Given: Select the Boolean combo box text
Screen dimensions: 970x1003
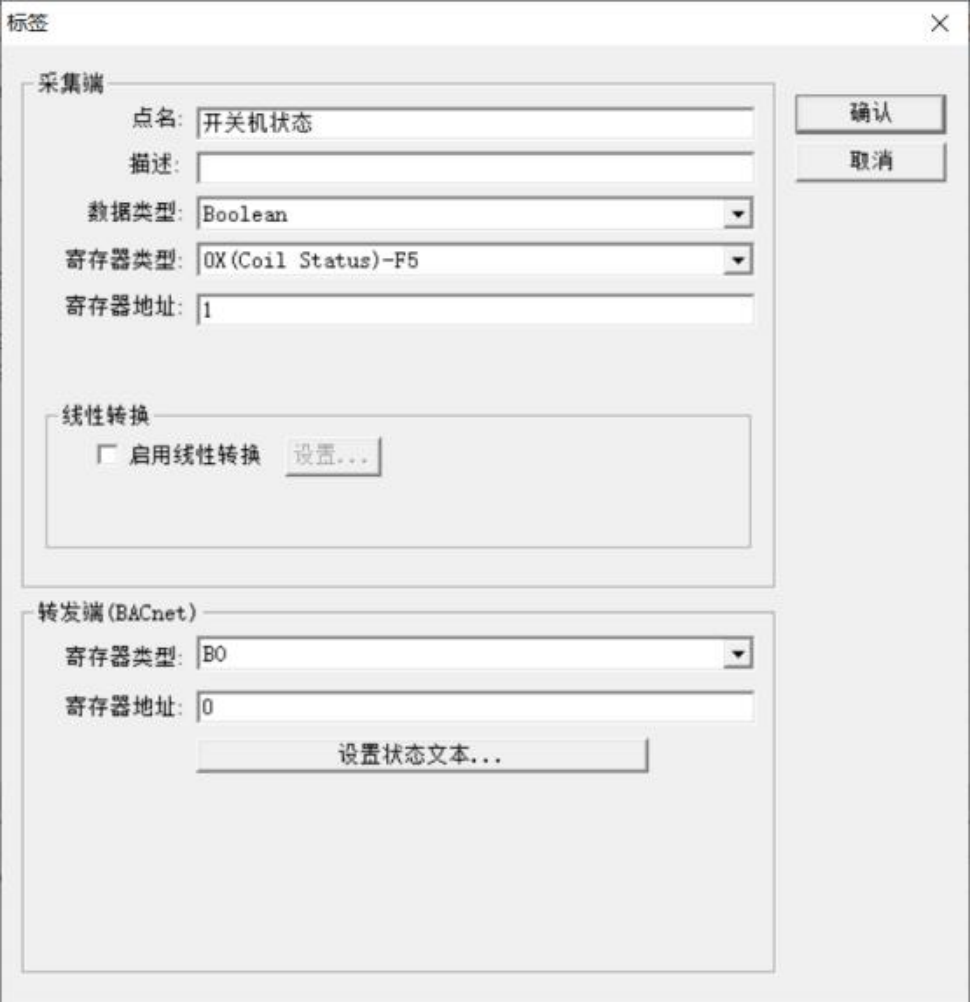Looking at the screenshot, I should click(x=245, y=214).
